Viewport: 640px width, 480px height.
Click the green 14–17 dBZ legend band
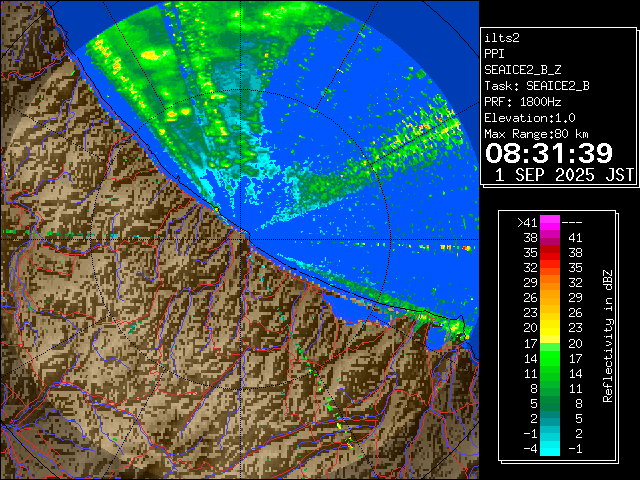pyautogui.click(x=550, y=357)
